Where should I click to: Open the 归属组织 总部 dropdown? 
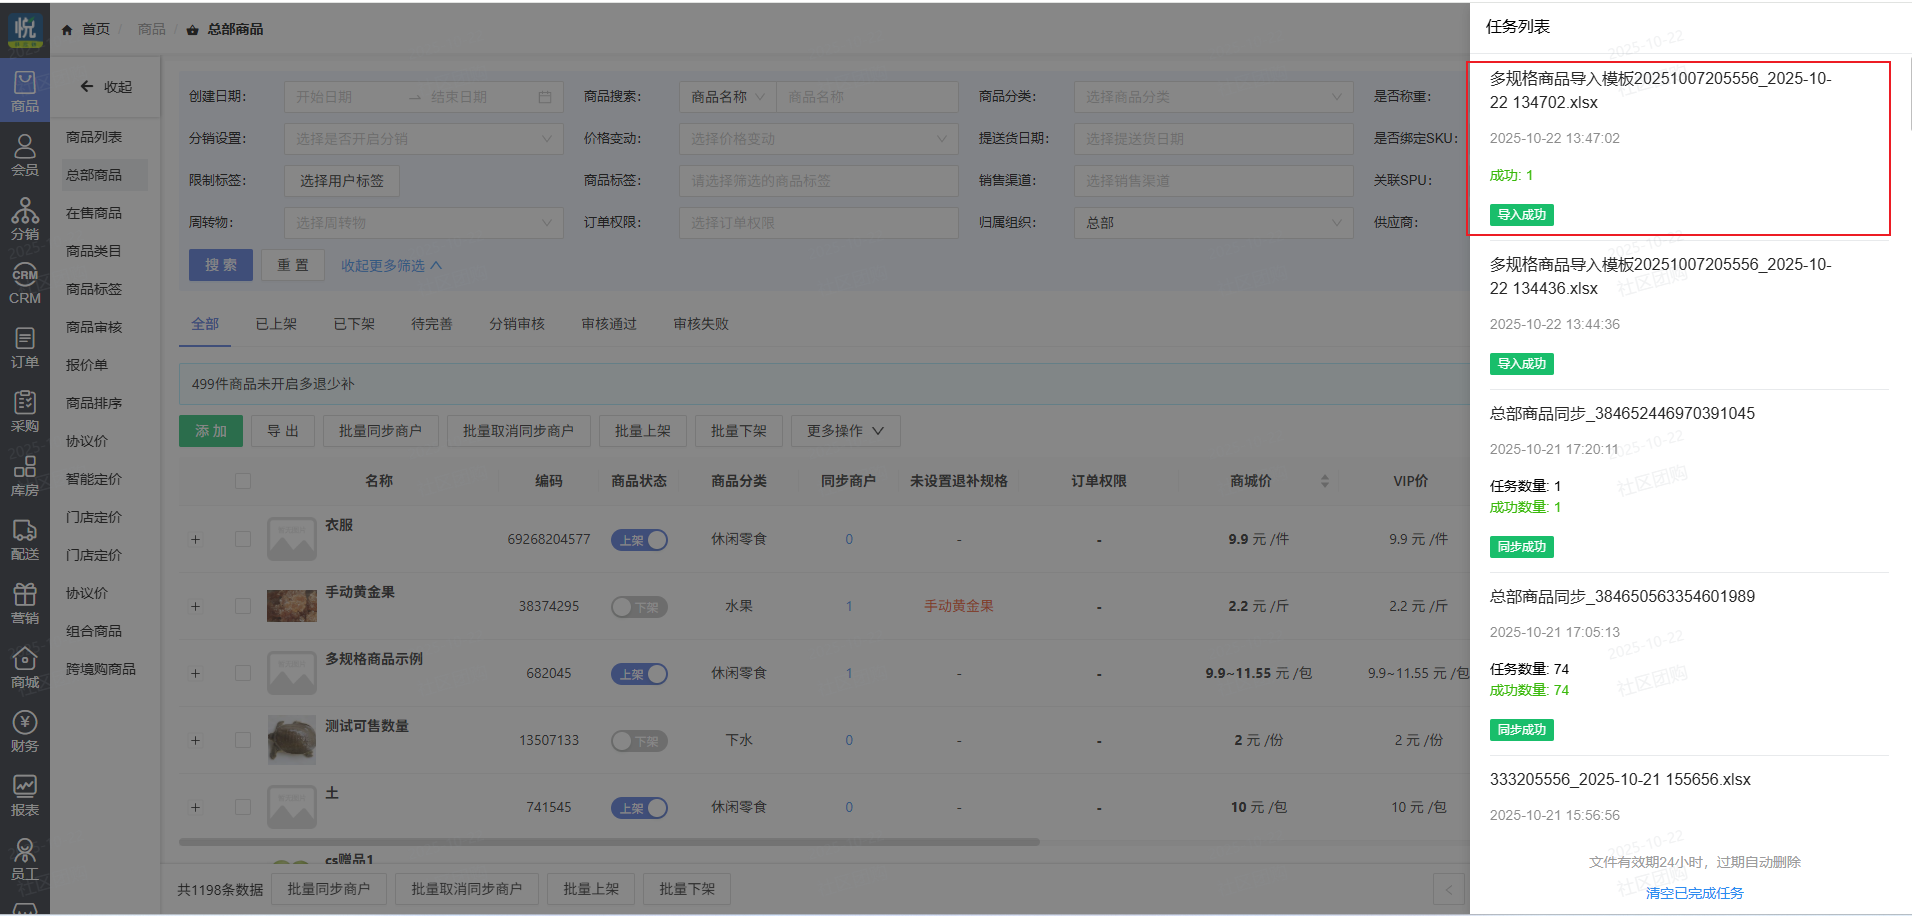coord(1213,223)
